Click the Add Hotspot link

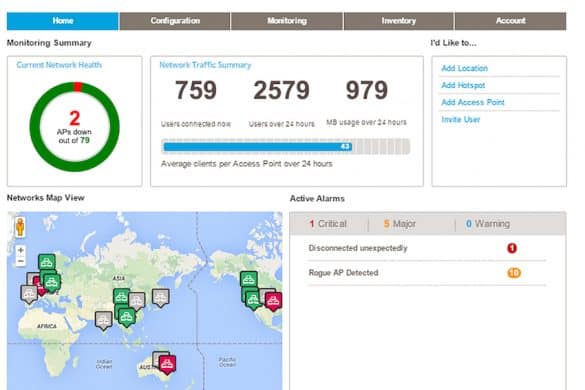(x=463, y=85)
